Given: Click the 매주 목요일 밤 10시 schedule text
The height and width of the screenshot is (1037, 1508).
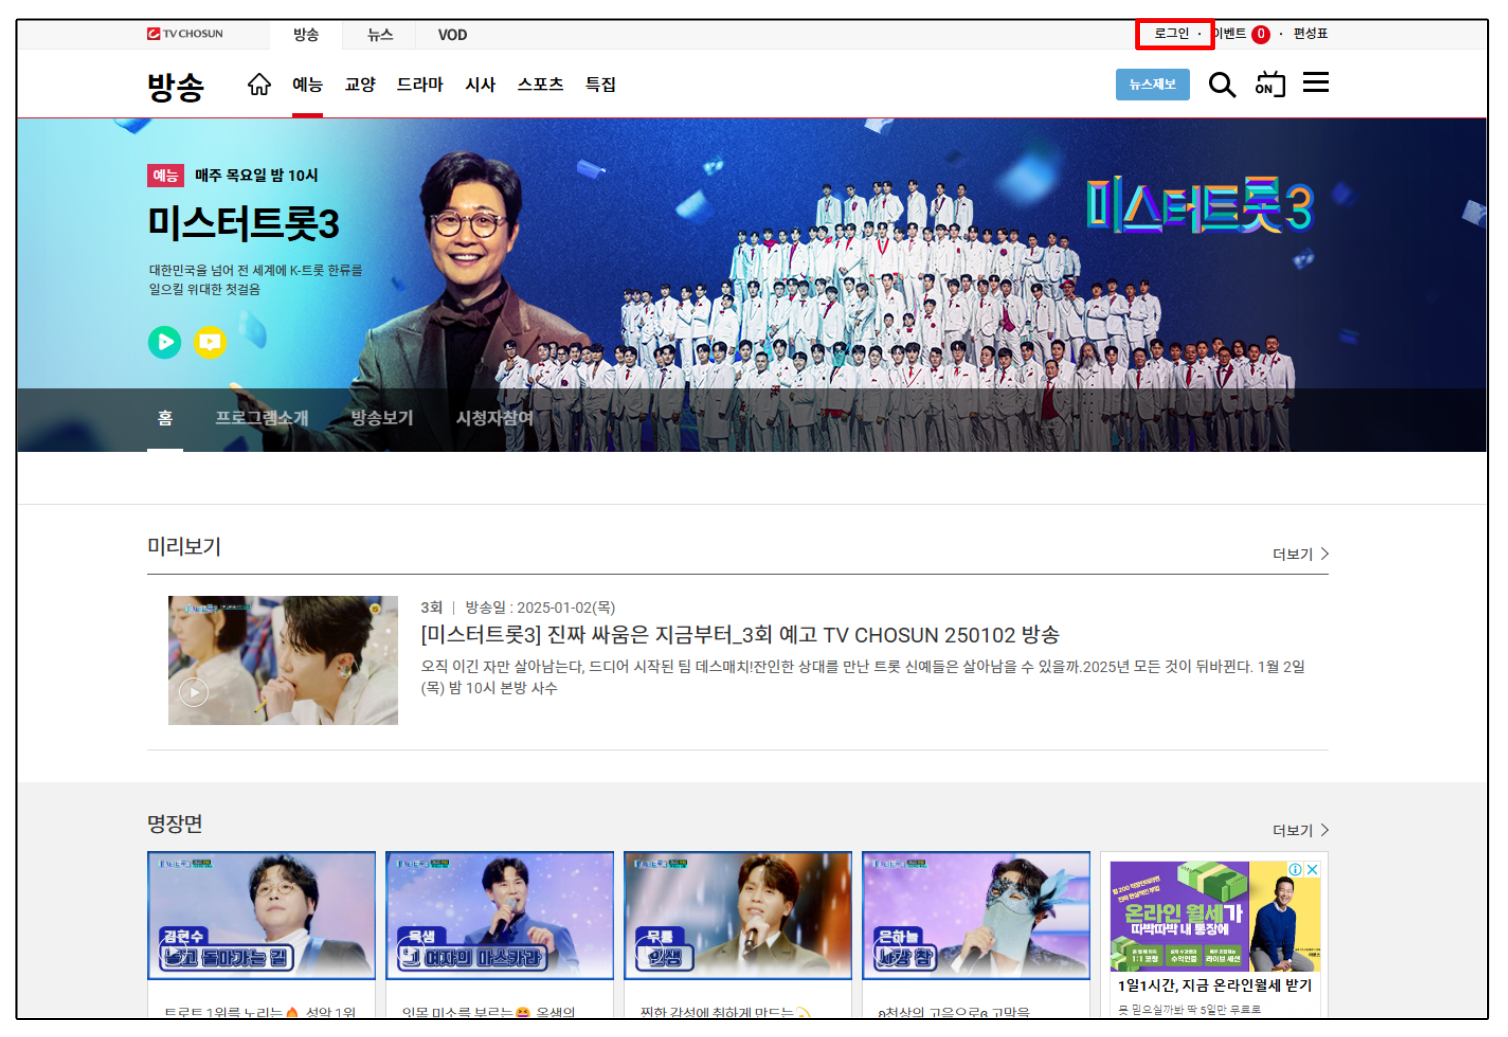Looking at the screenshot, I should 256,175.
